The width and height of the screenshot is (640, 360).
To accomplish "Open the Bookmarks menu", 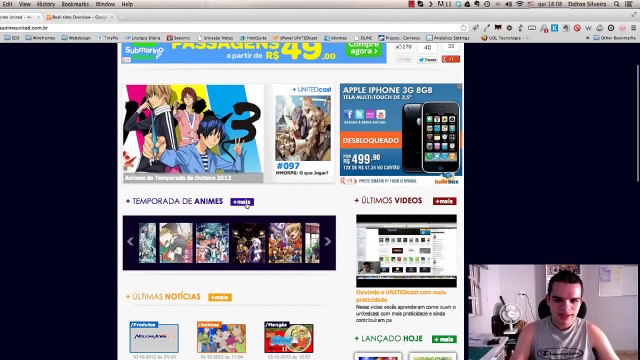I will pos(75,4).
